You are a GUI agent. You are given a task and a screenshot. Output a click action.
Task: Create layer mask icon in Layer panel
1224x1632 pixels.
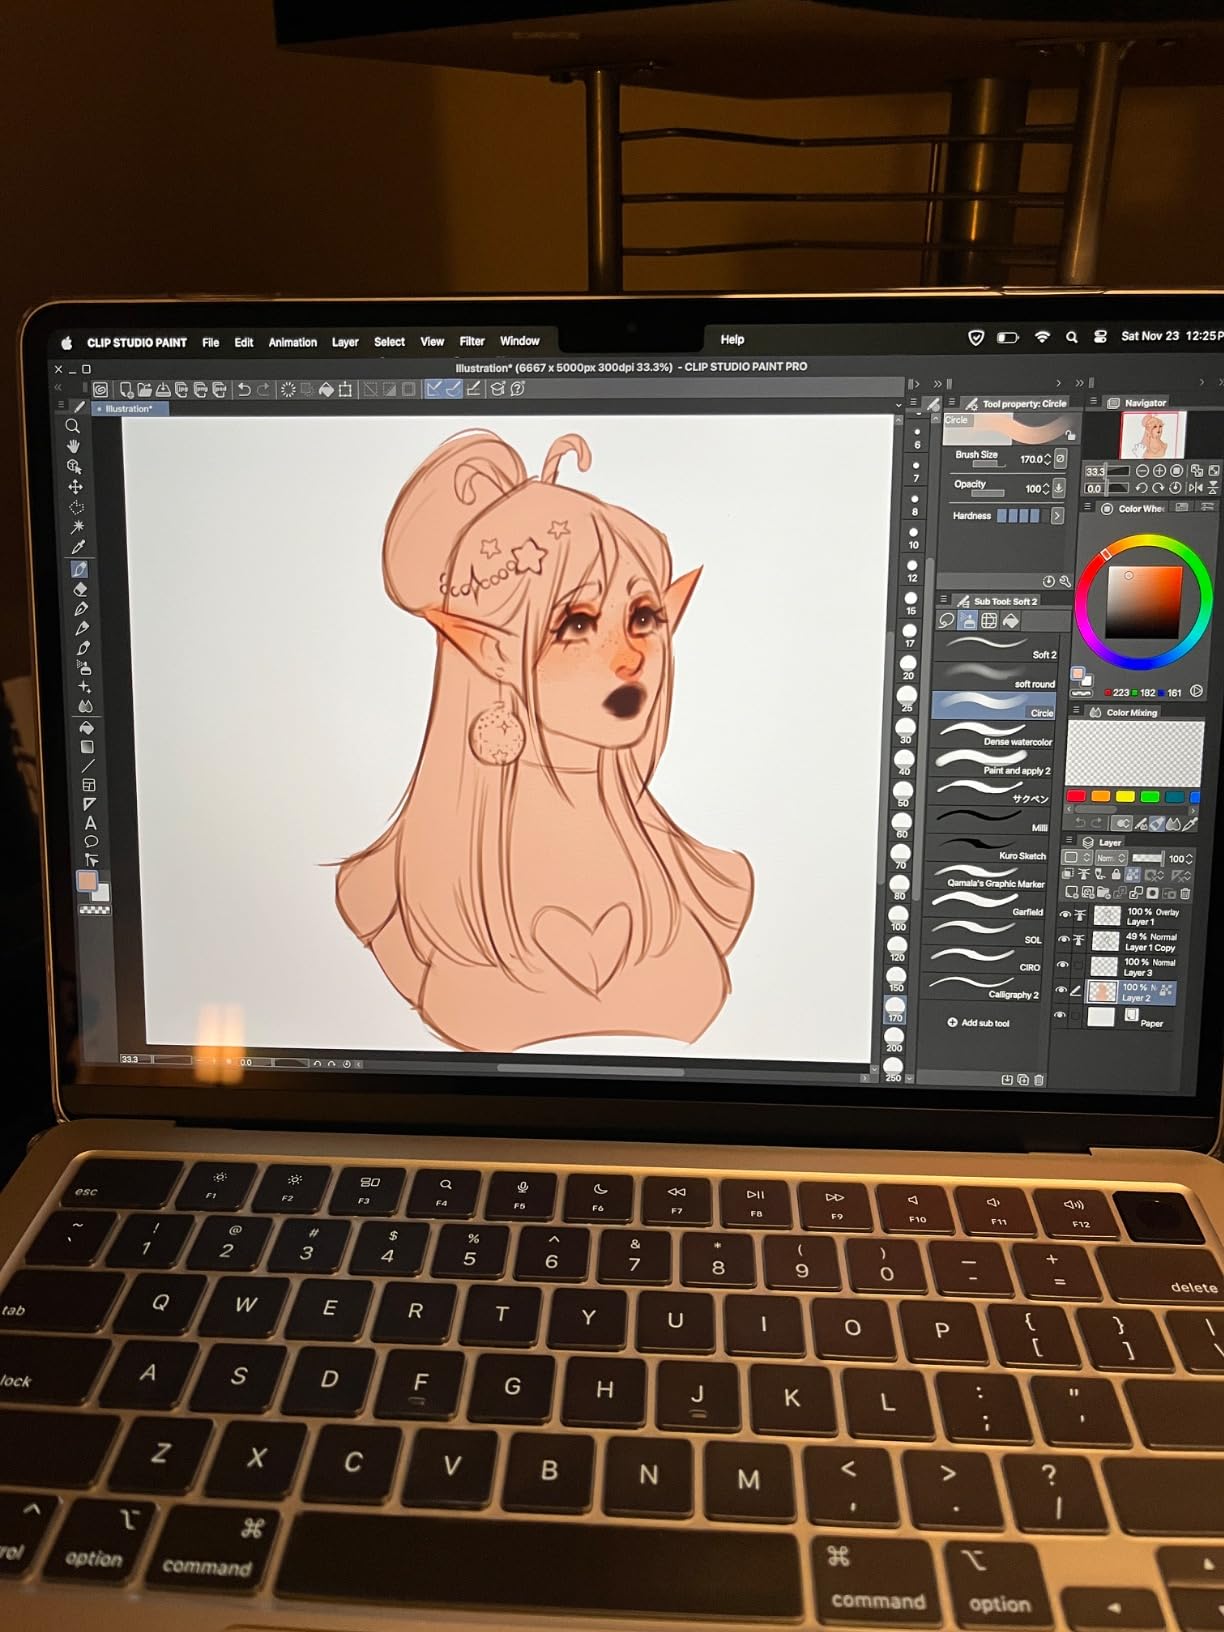[x=1152, y=893]
